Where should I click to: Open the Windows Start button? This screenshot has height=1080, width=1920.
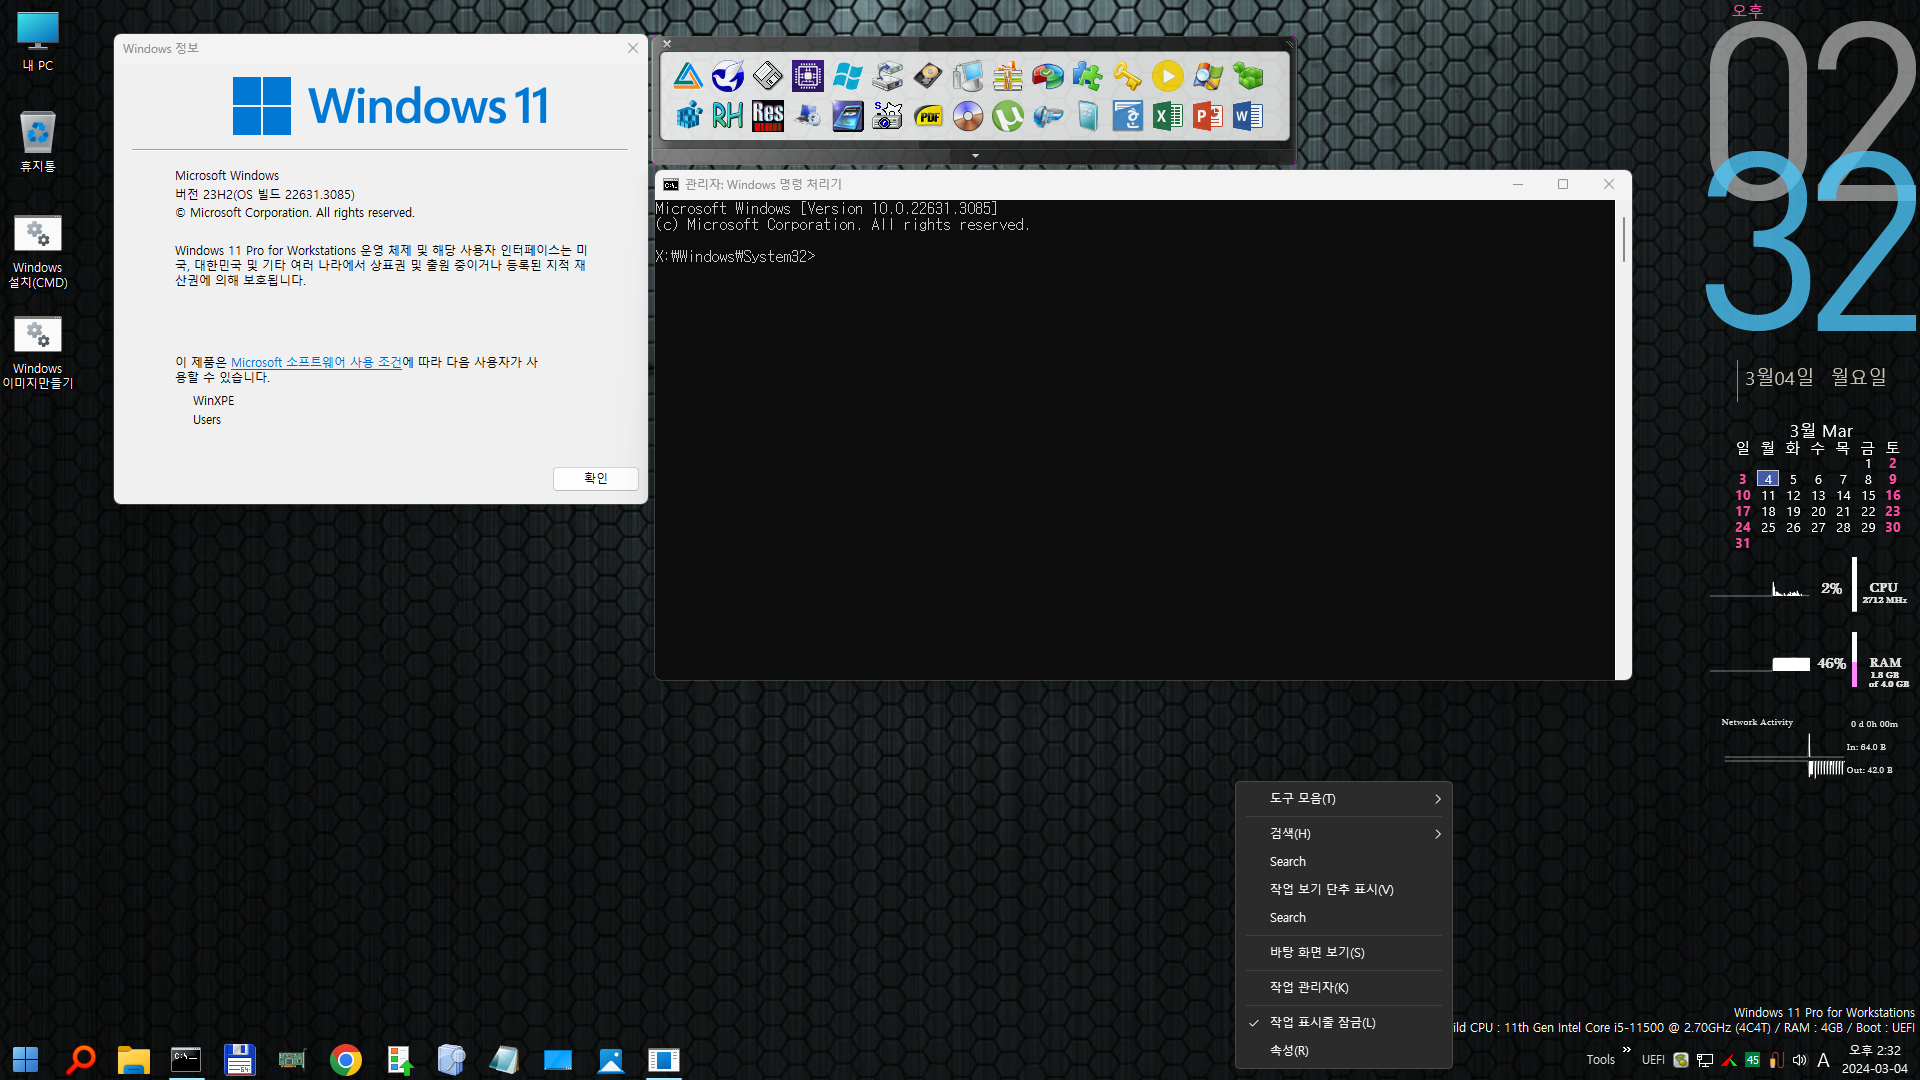click(26, 1060)
